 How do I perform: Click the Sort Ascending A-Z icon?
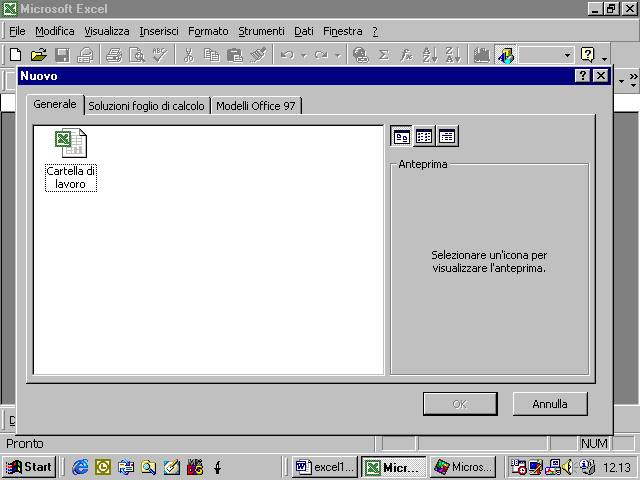click(430, 55)
